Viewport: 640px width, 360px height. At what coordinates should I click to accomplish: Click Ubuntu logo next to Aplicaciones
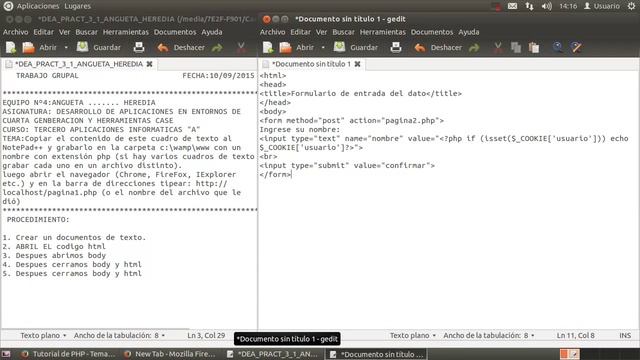pyautogui.click(x=8, y=6)
